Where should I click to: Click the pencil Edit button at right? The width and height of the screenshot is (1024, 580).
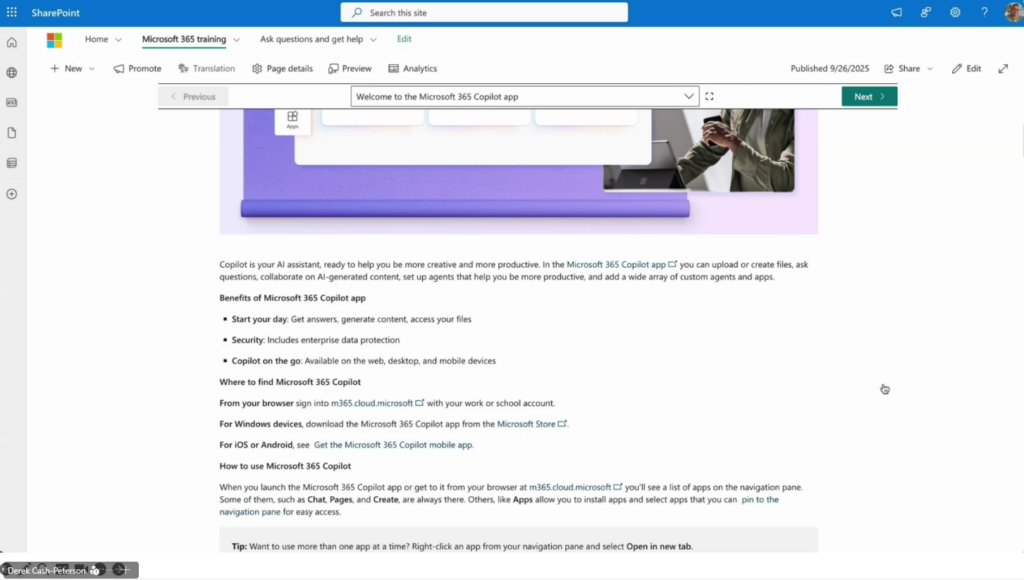coord(967,68)
